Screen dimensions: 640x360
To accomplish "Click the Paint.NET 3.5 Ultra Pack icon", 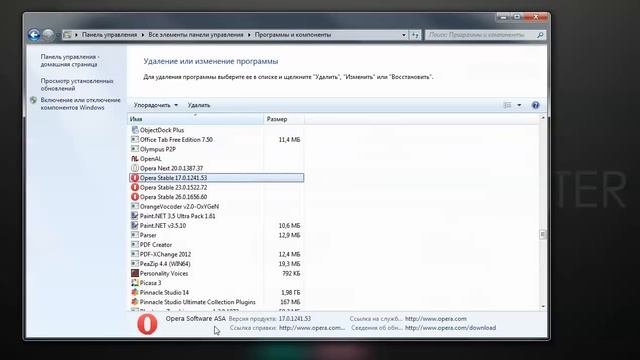I will point(135,216).
